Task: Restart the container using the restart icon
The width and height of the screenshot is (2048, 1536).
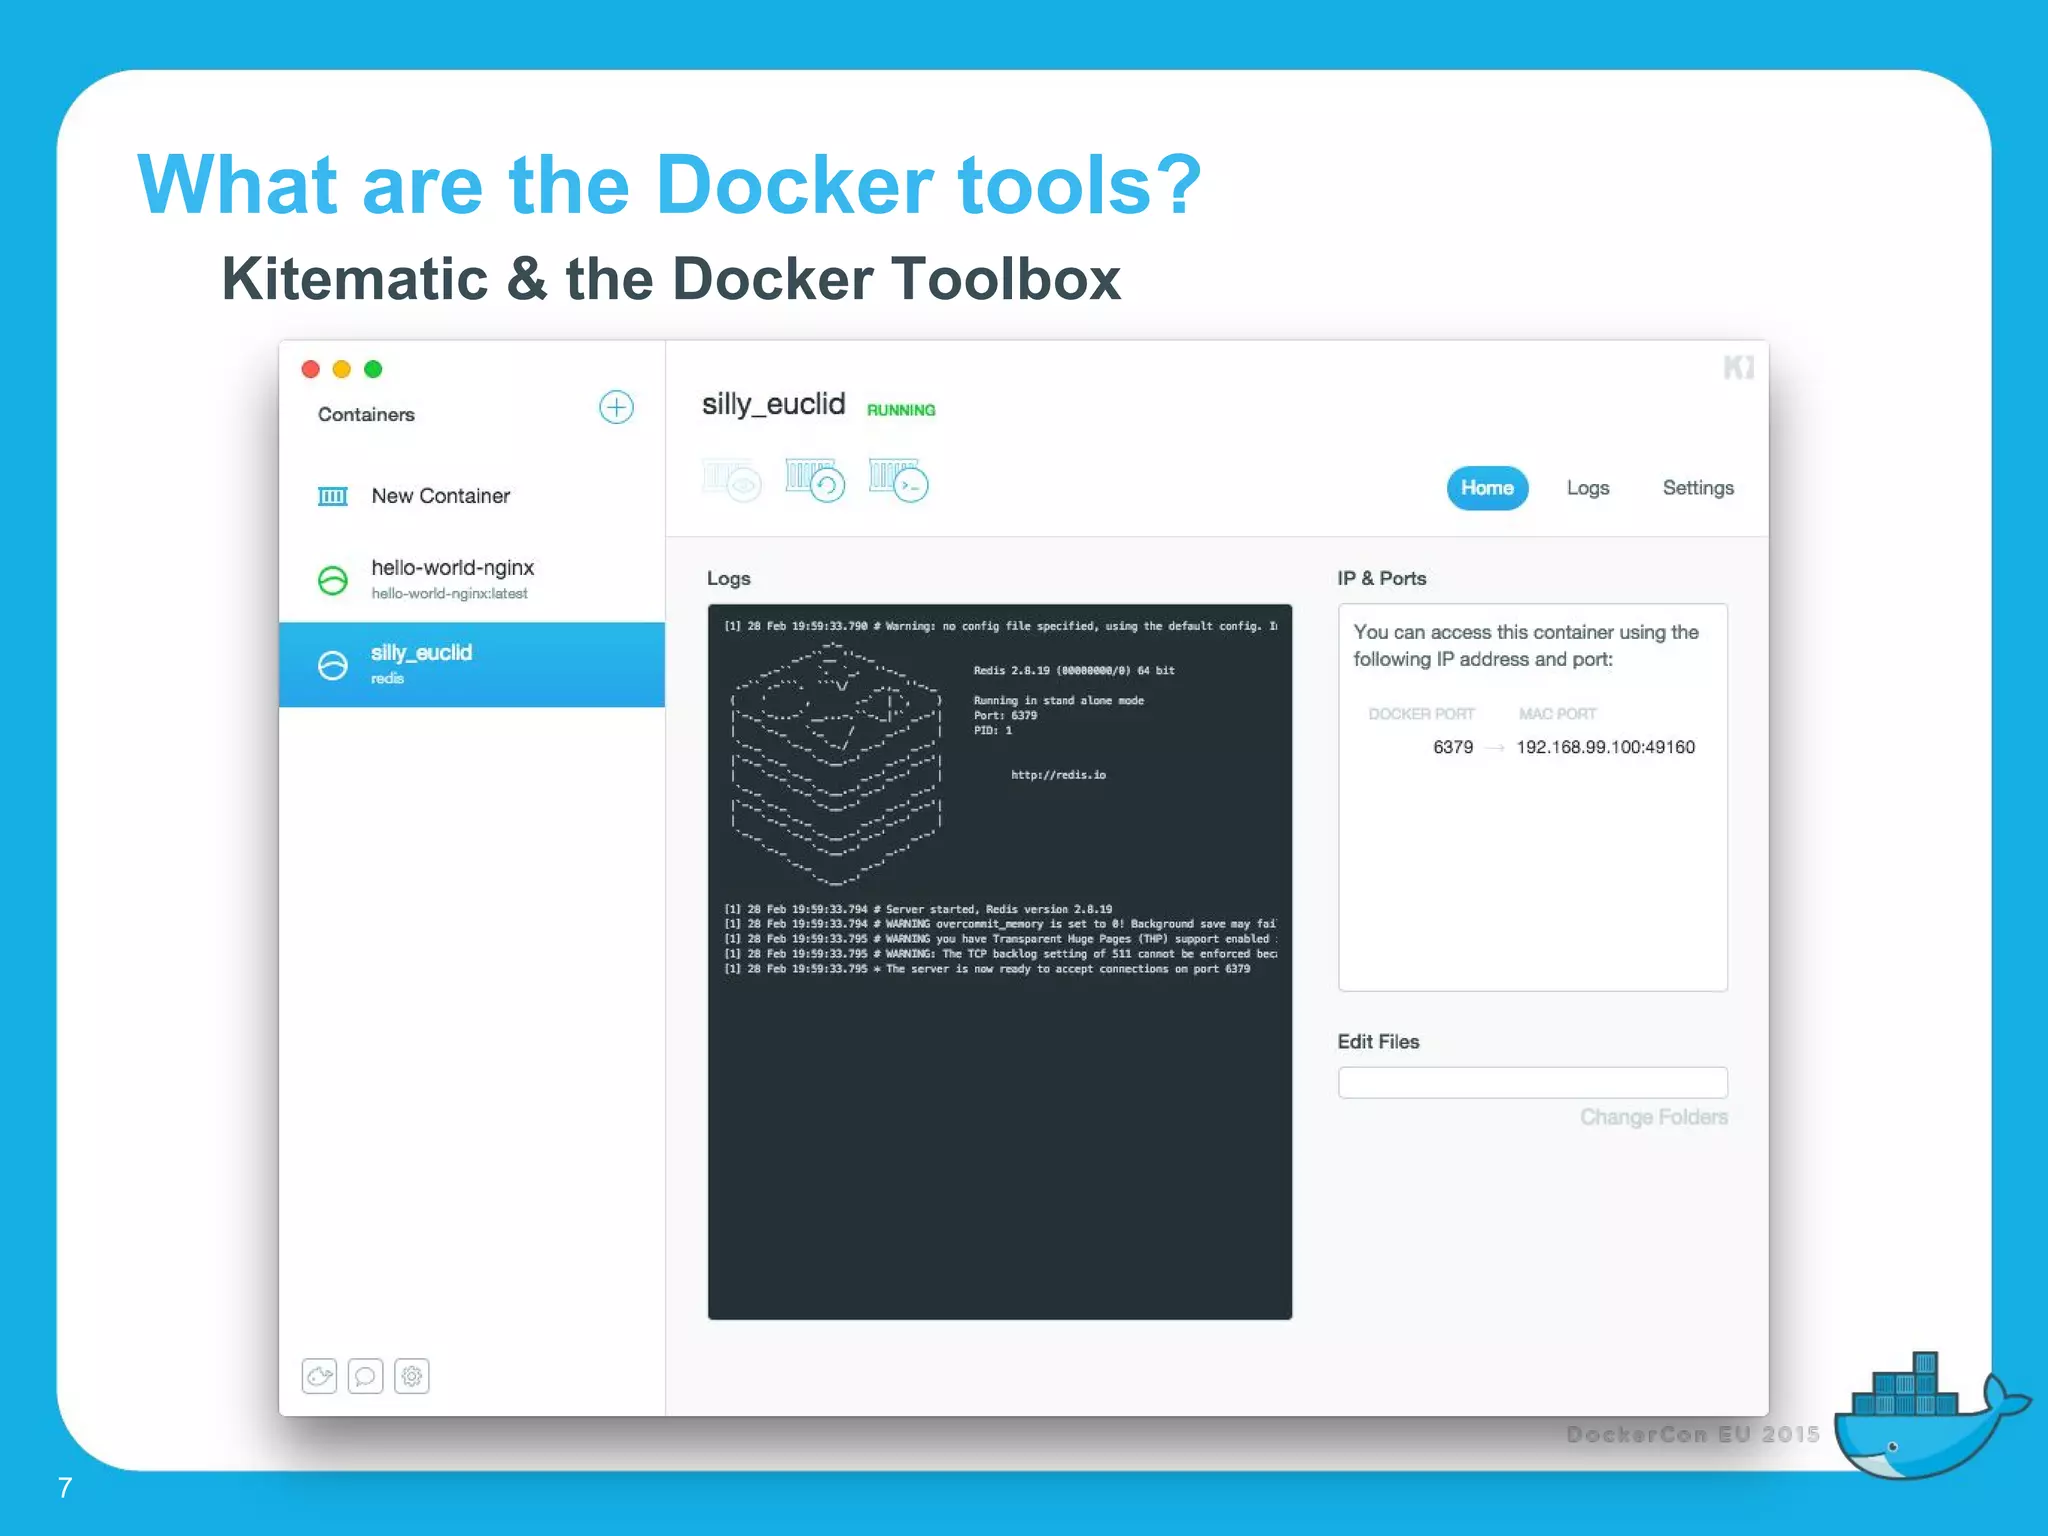Action: (x=815, y=481)
